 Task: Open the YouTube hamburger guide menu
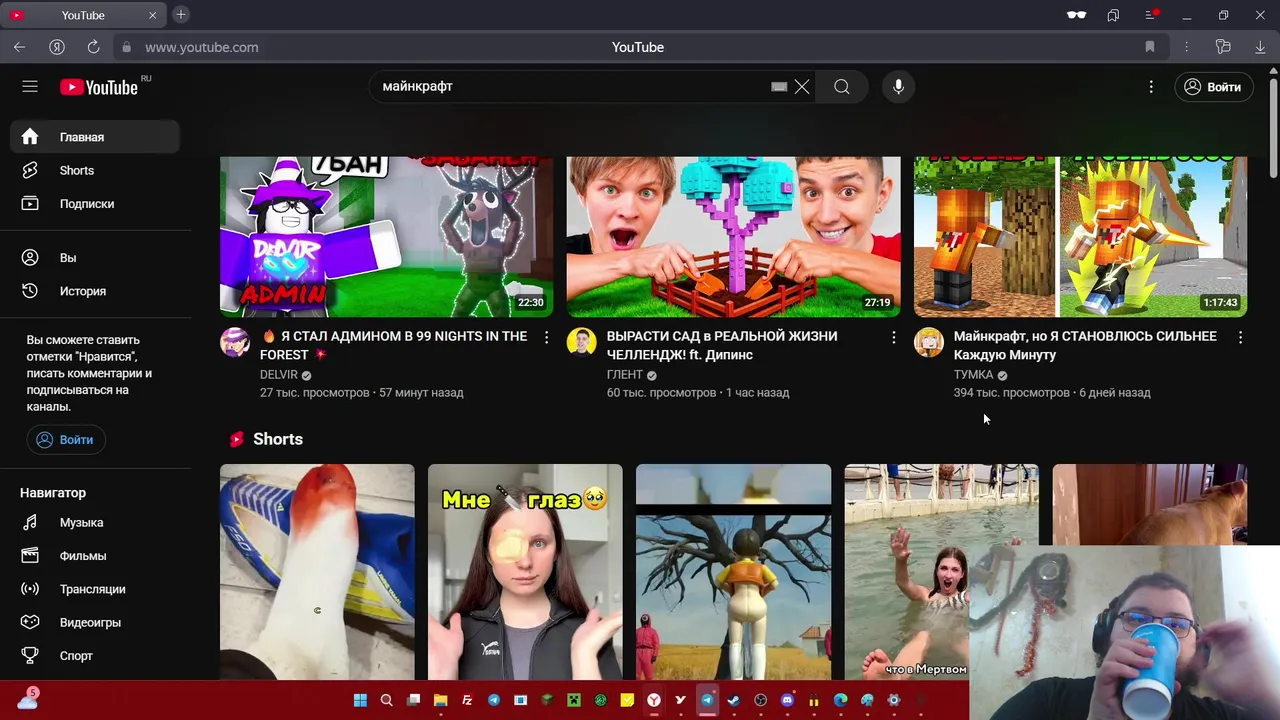pyautogui.click(x=30, y=87)
